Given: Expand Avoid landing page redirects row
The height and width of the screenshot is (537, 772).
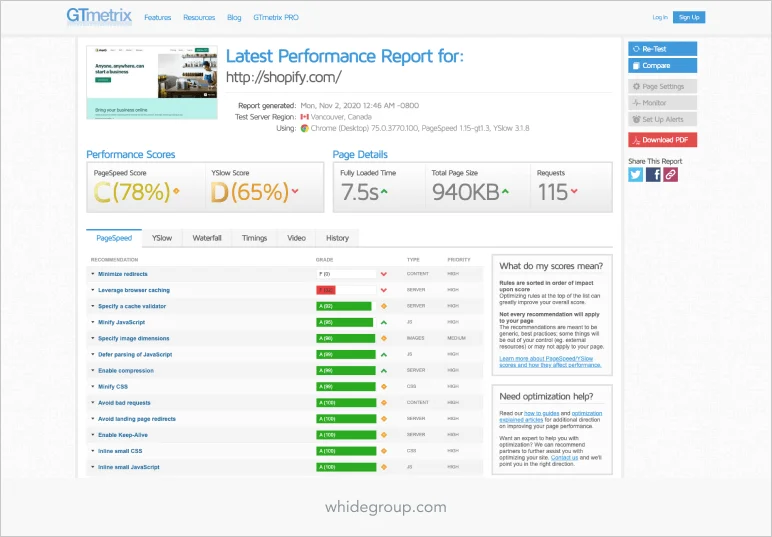Looking at the screenshot, I should click(x=93, y=419).
